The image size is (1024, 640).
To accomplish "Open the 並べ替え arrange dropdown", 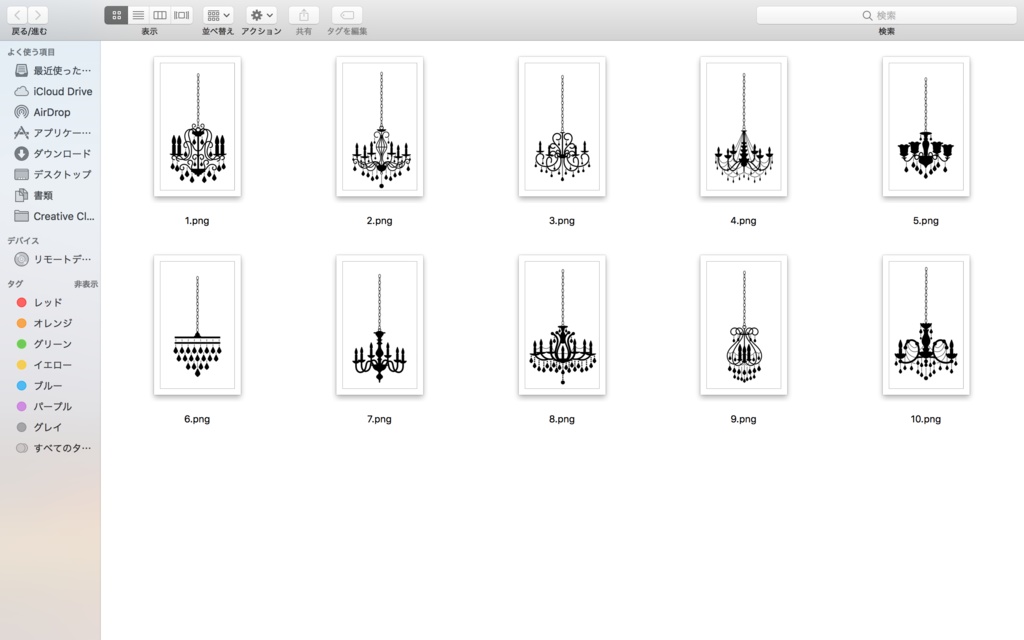I will [218, 15].
